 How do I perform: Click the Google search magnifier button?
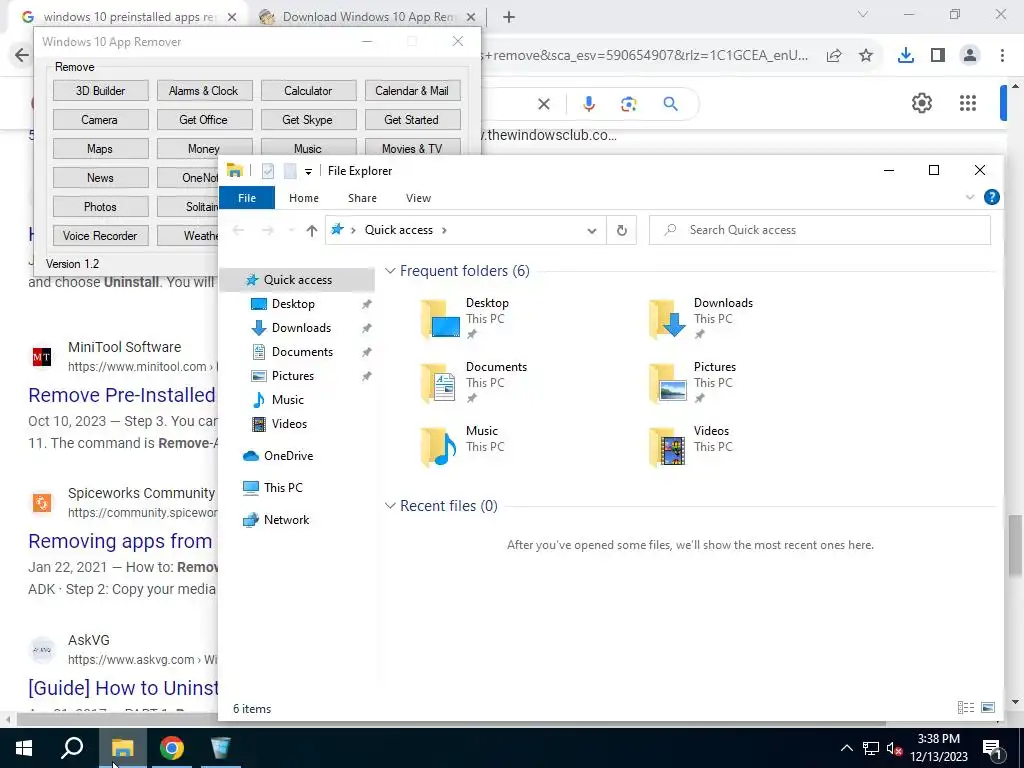pyautogui.click(x=671, y=104)
